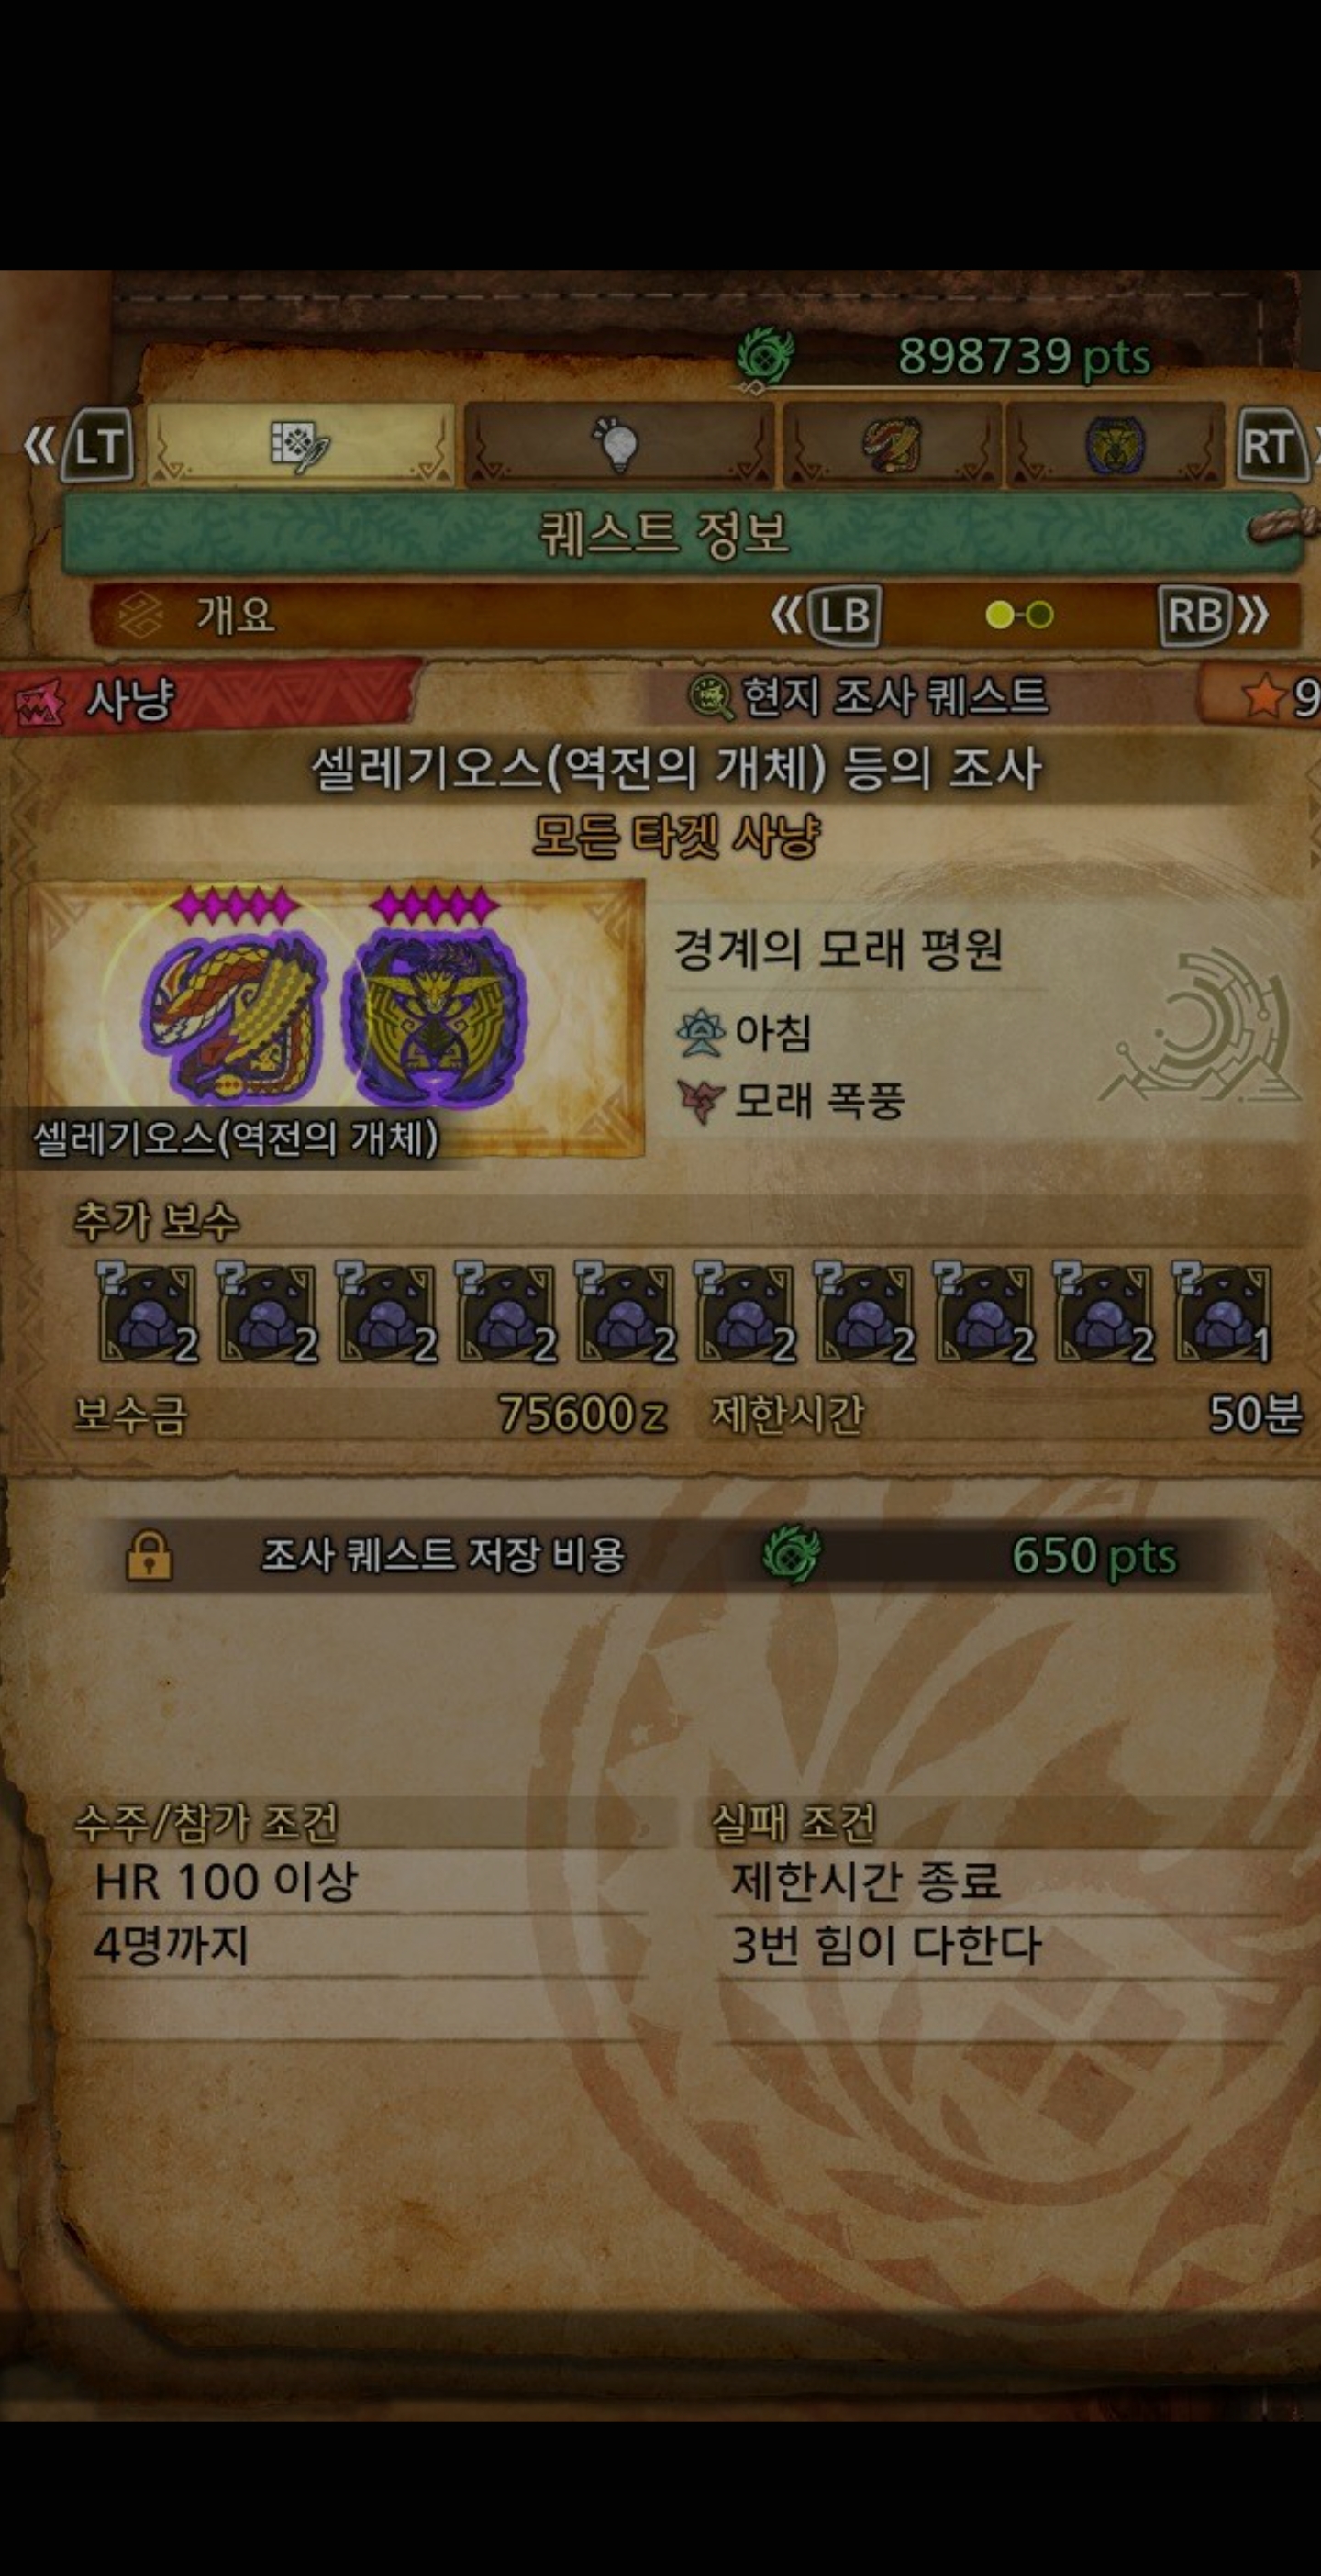Select the second page indicator dot

click(x=1040, y=615)
